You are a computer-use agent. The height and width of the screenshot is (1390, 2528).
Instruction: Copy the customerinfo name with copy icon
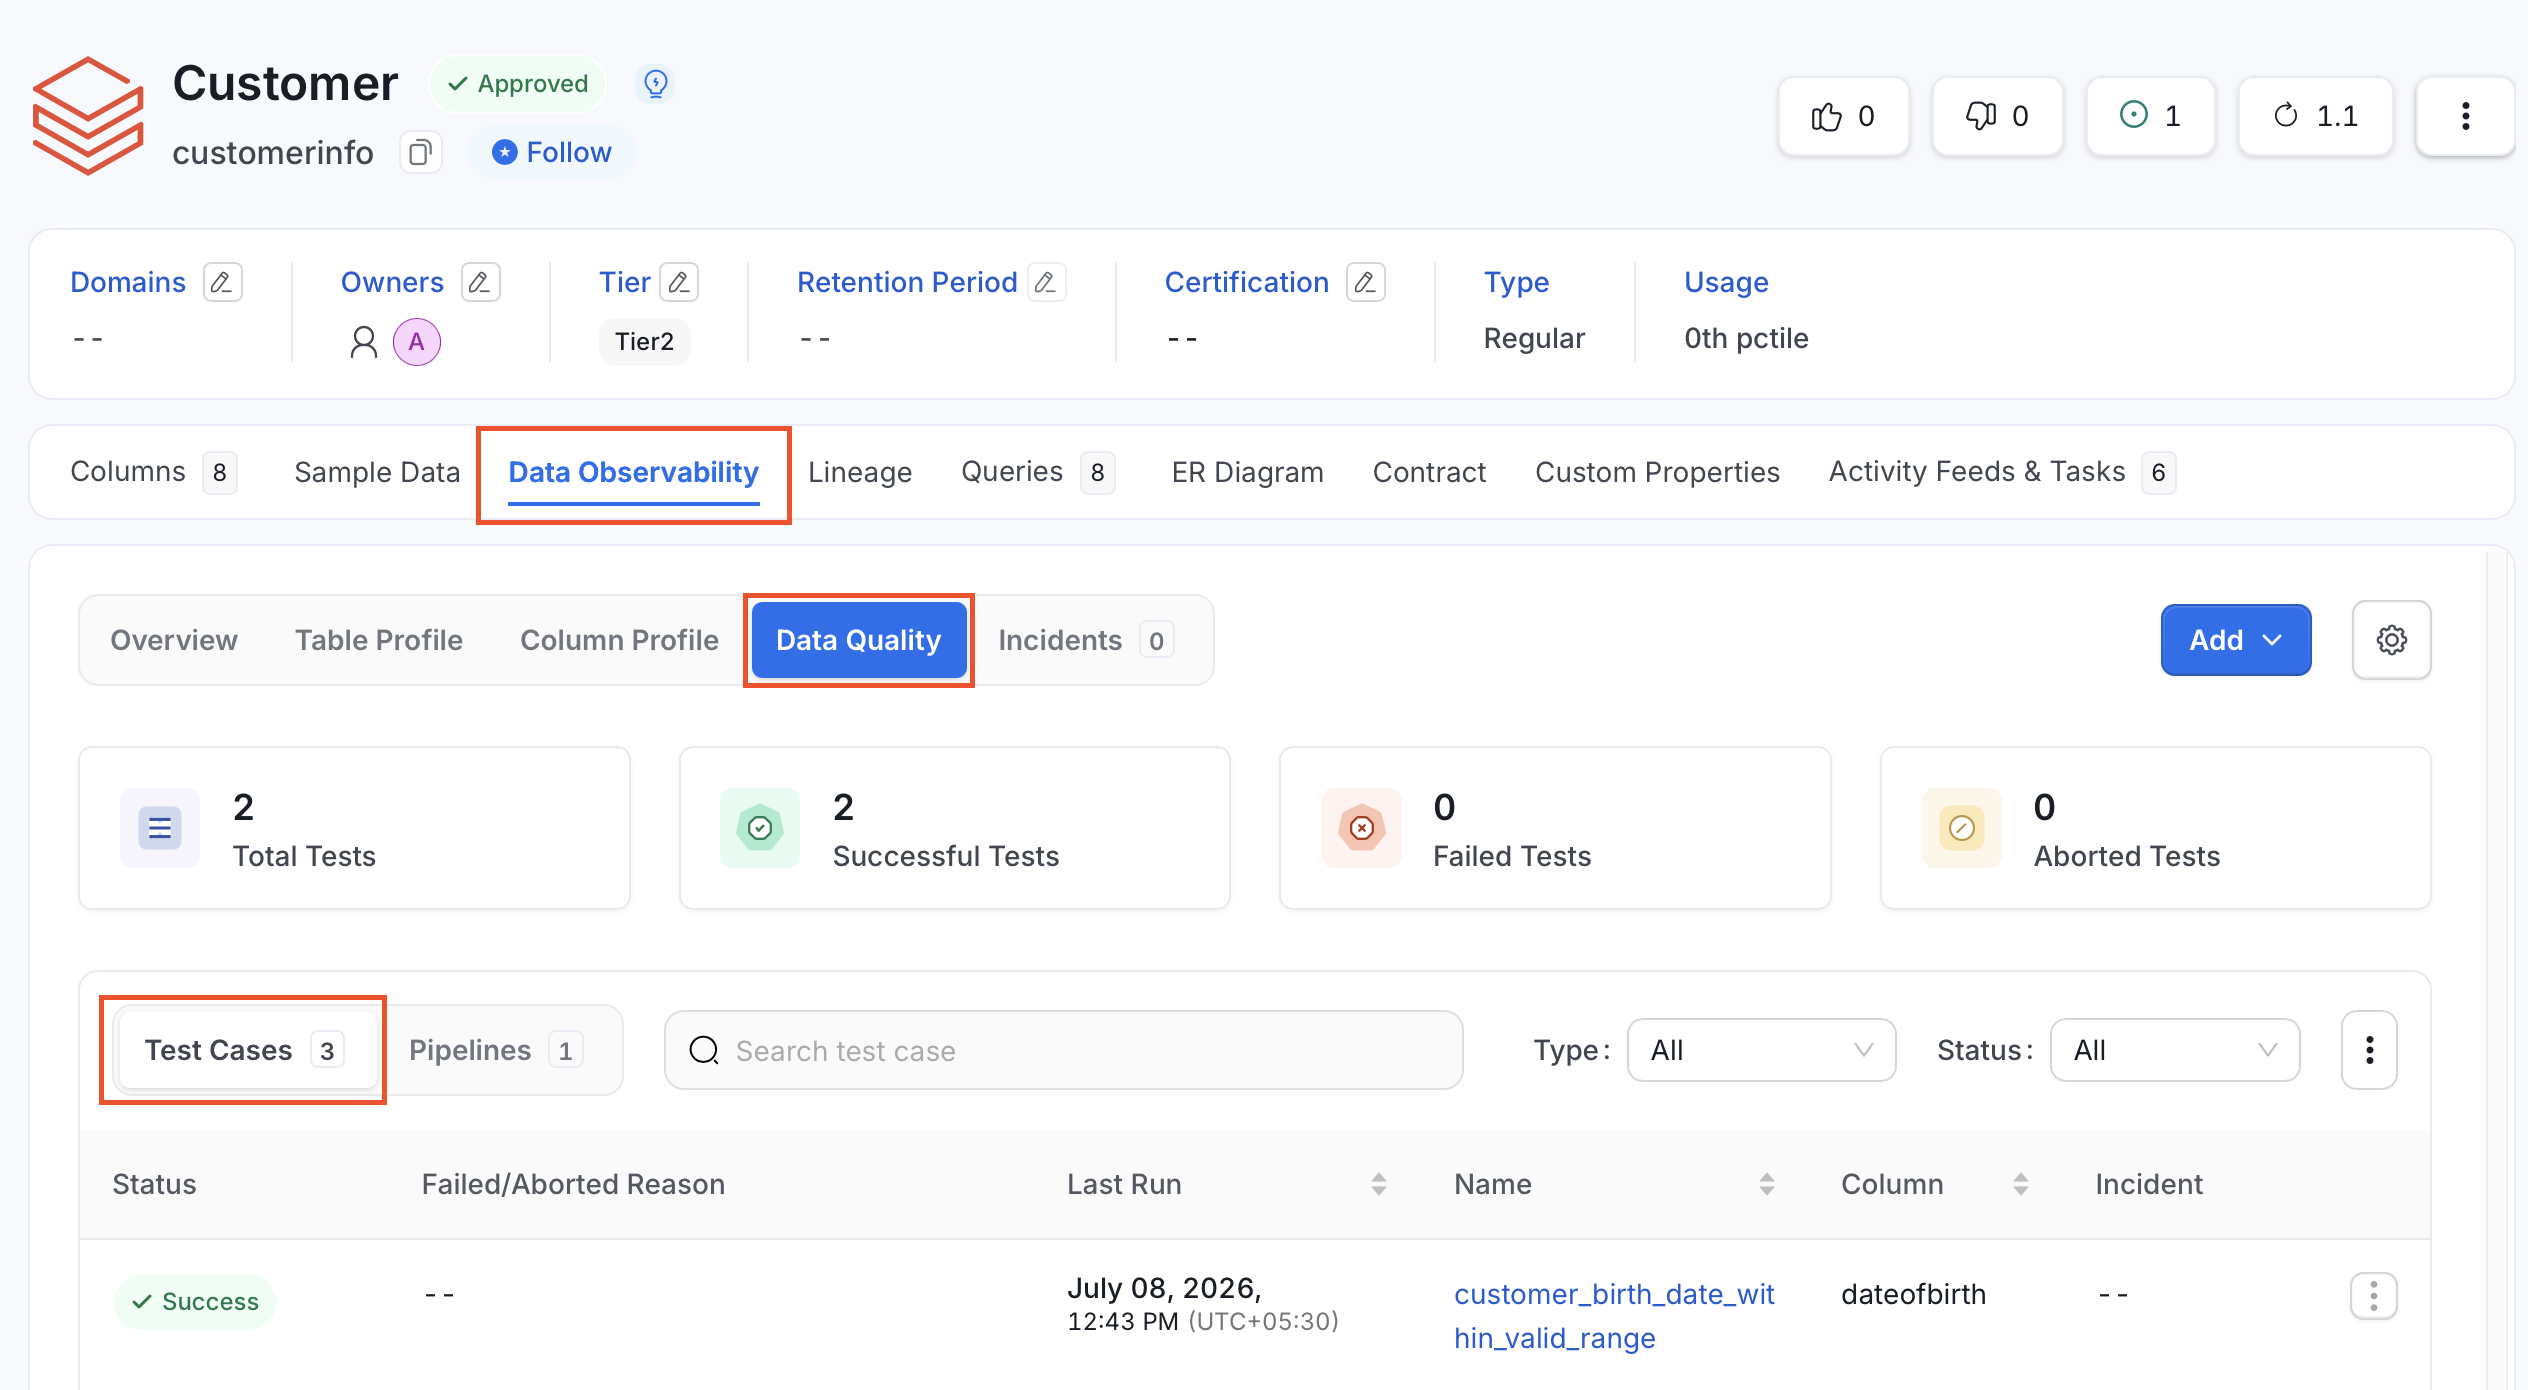coord(420,152)
